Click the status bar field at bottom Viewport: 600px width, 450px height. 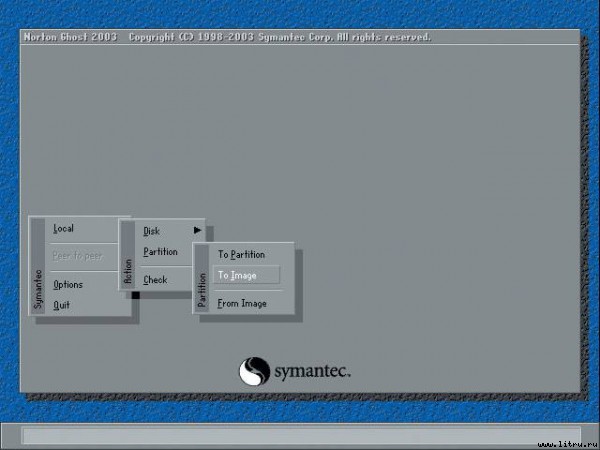coord(302,435)
